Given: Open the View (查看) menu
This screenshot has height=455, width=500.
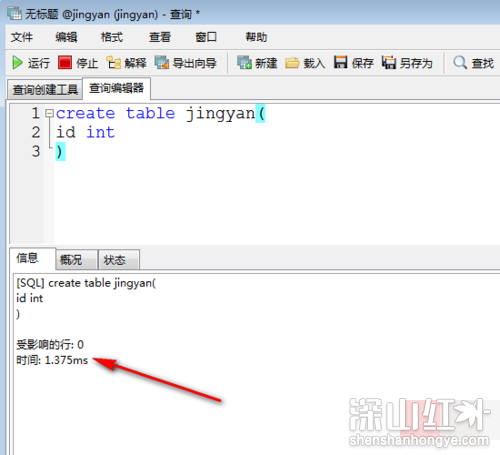Looking at the screenshot, I should [x=160, y=37].
